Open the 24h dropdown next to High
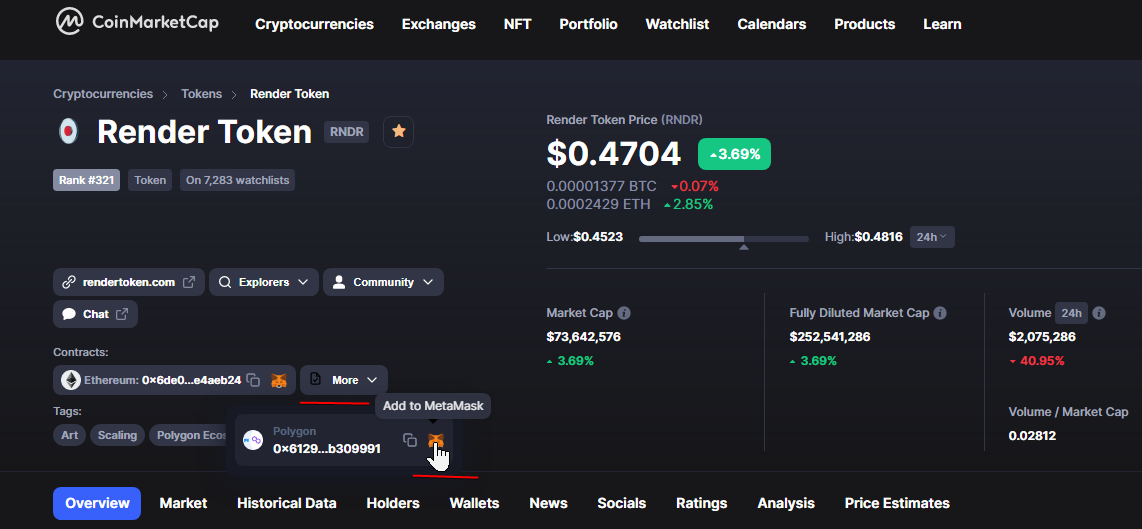The height and width of the screenshot is (529, 1142). pos(932,237)
